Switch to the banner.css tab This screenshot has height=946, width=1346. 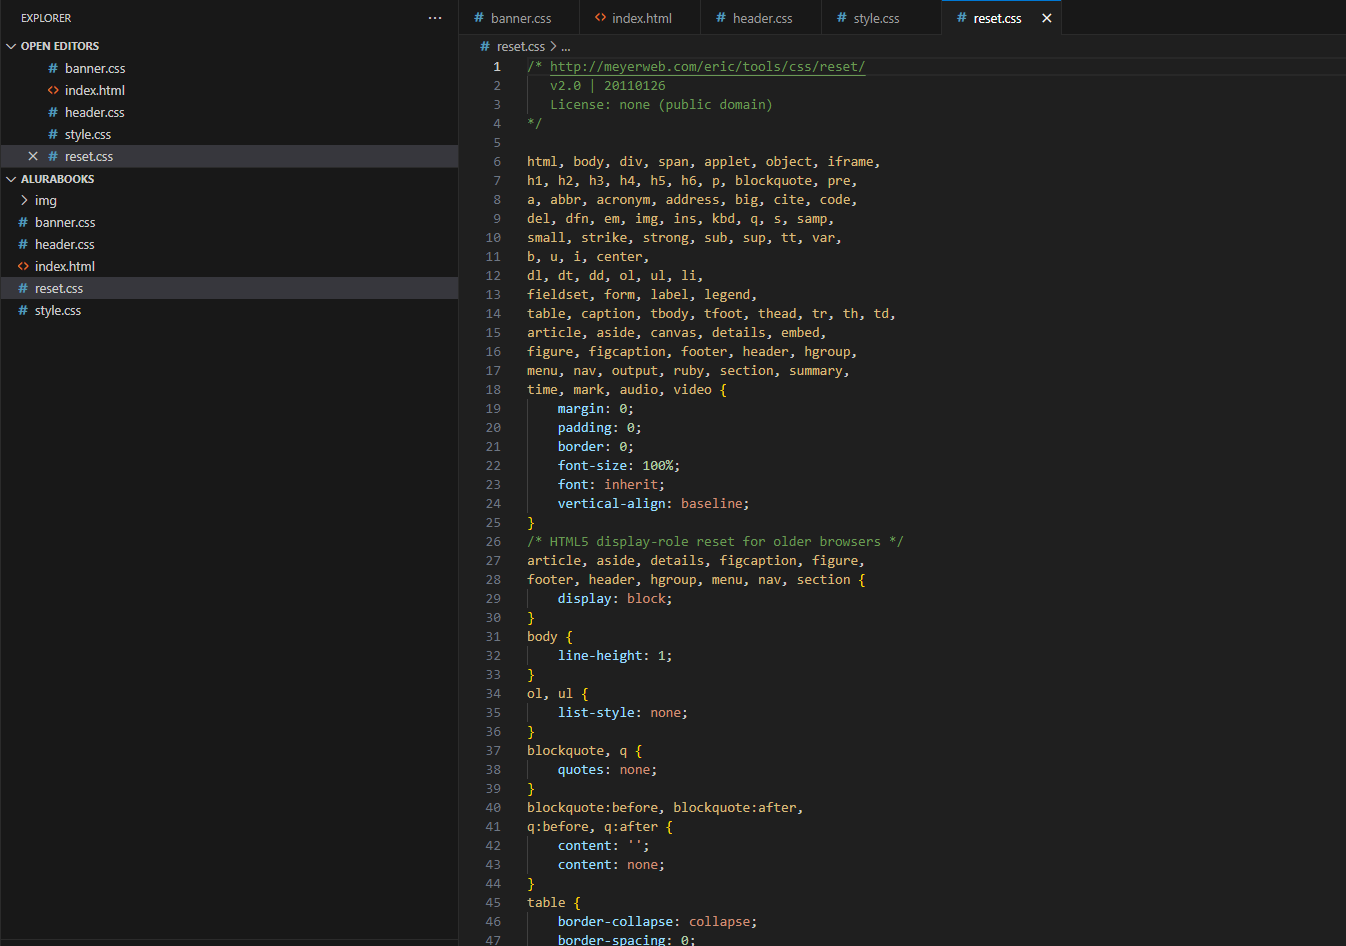pos(519,18)
